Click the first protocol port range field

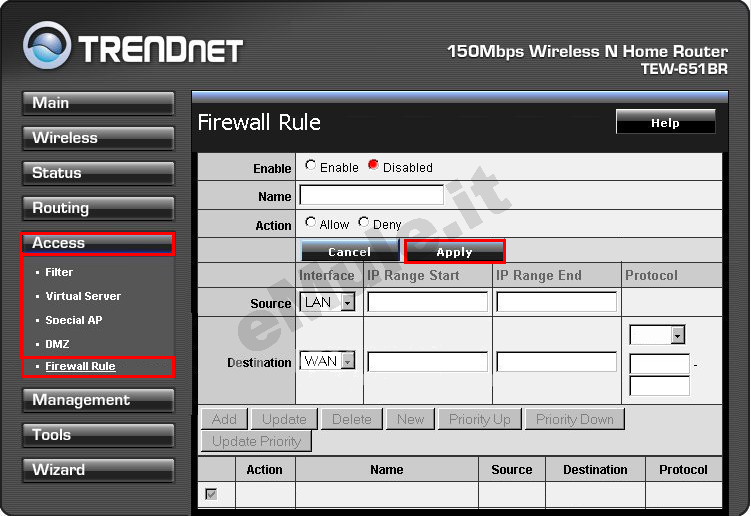[x=660, y=364]
